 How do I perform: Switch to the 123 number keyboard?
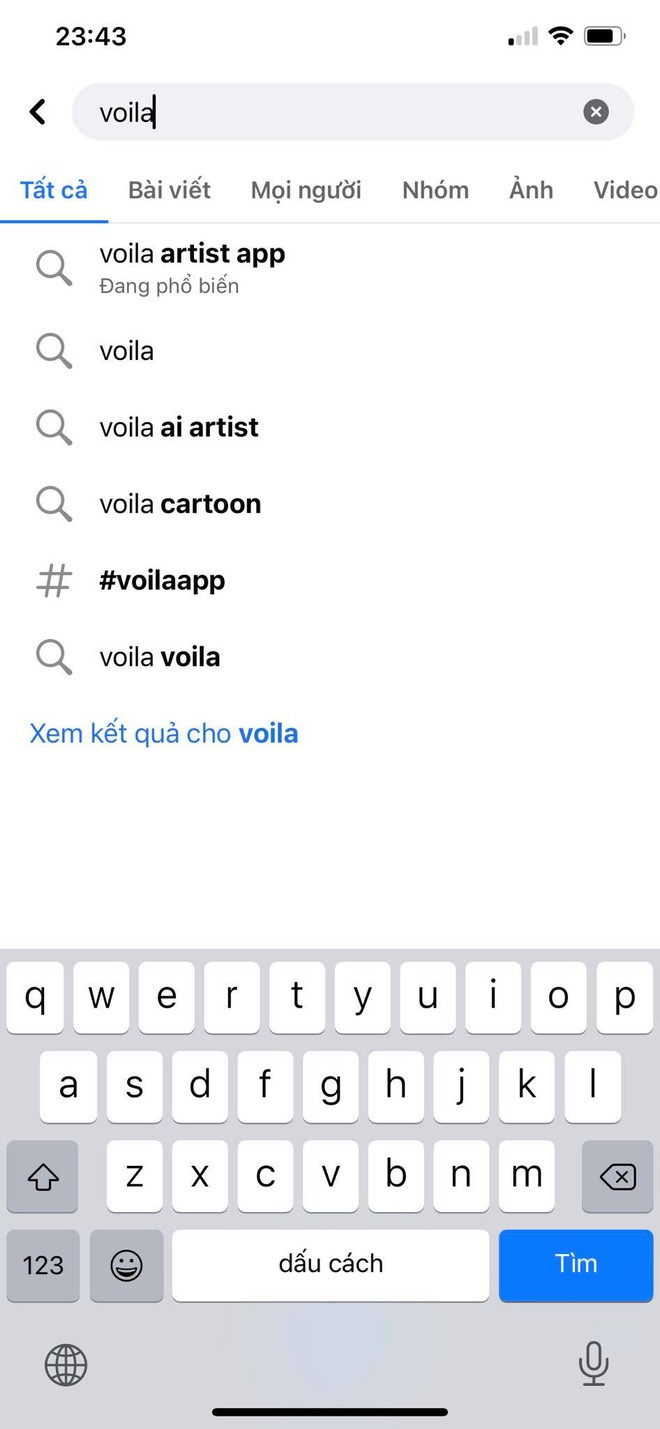43,1265
